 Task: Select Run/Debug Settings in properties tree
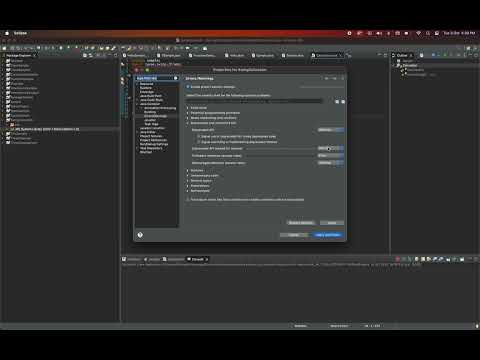(154, 144)
